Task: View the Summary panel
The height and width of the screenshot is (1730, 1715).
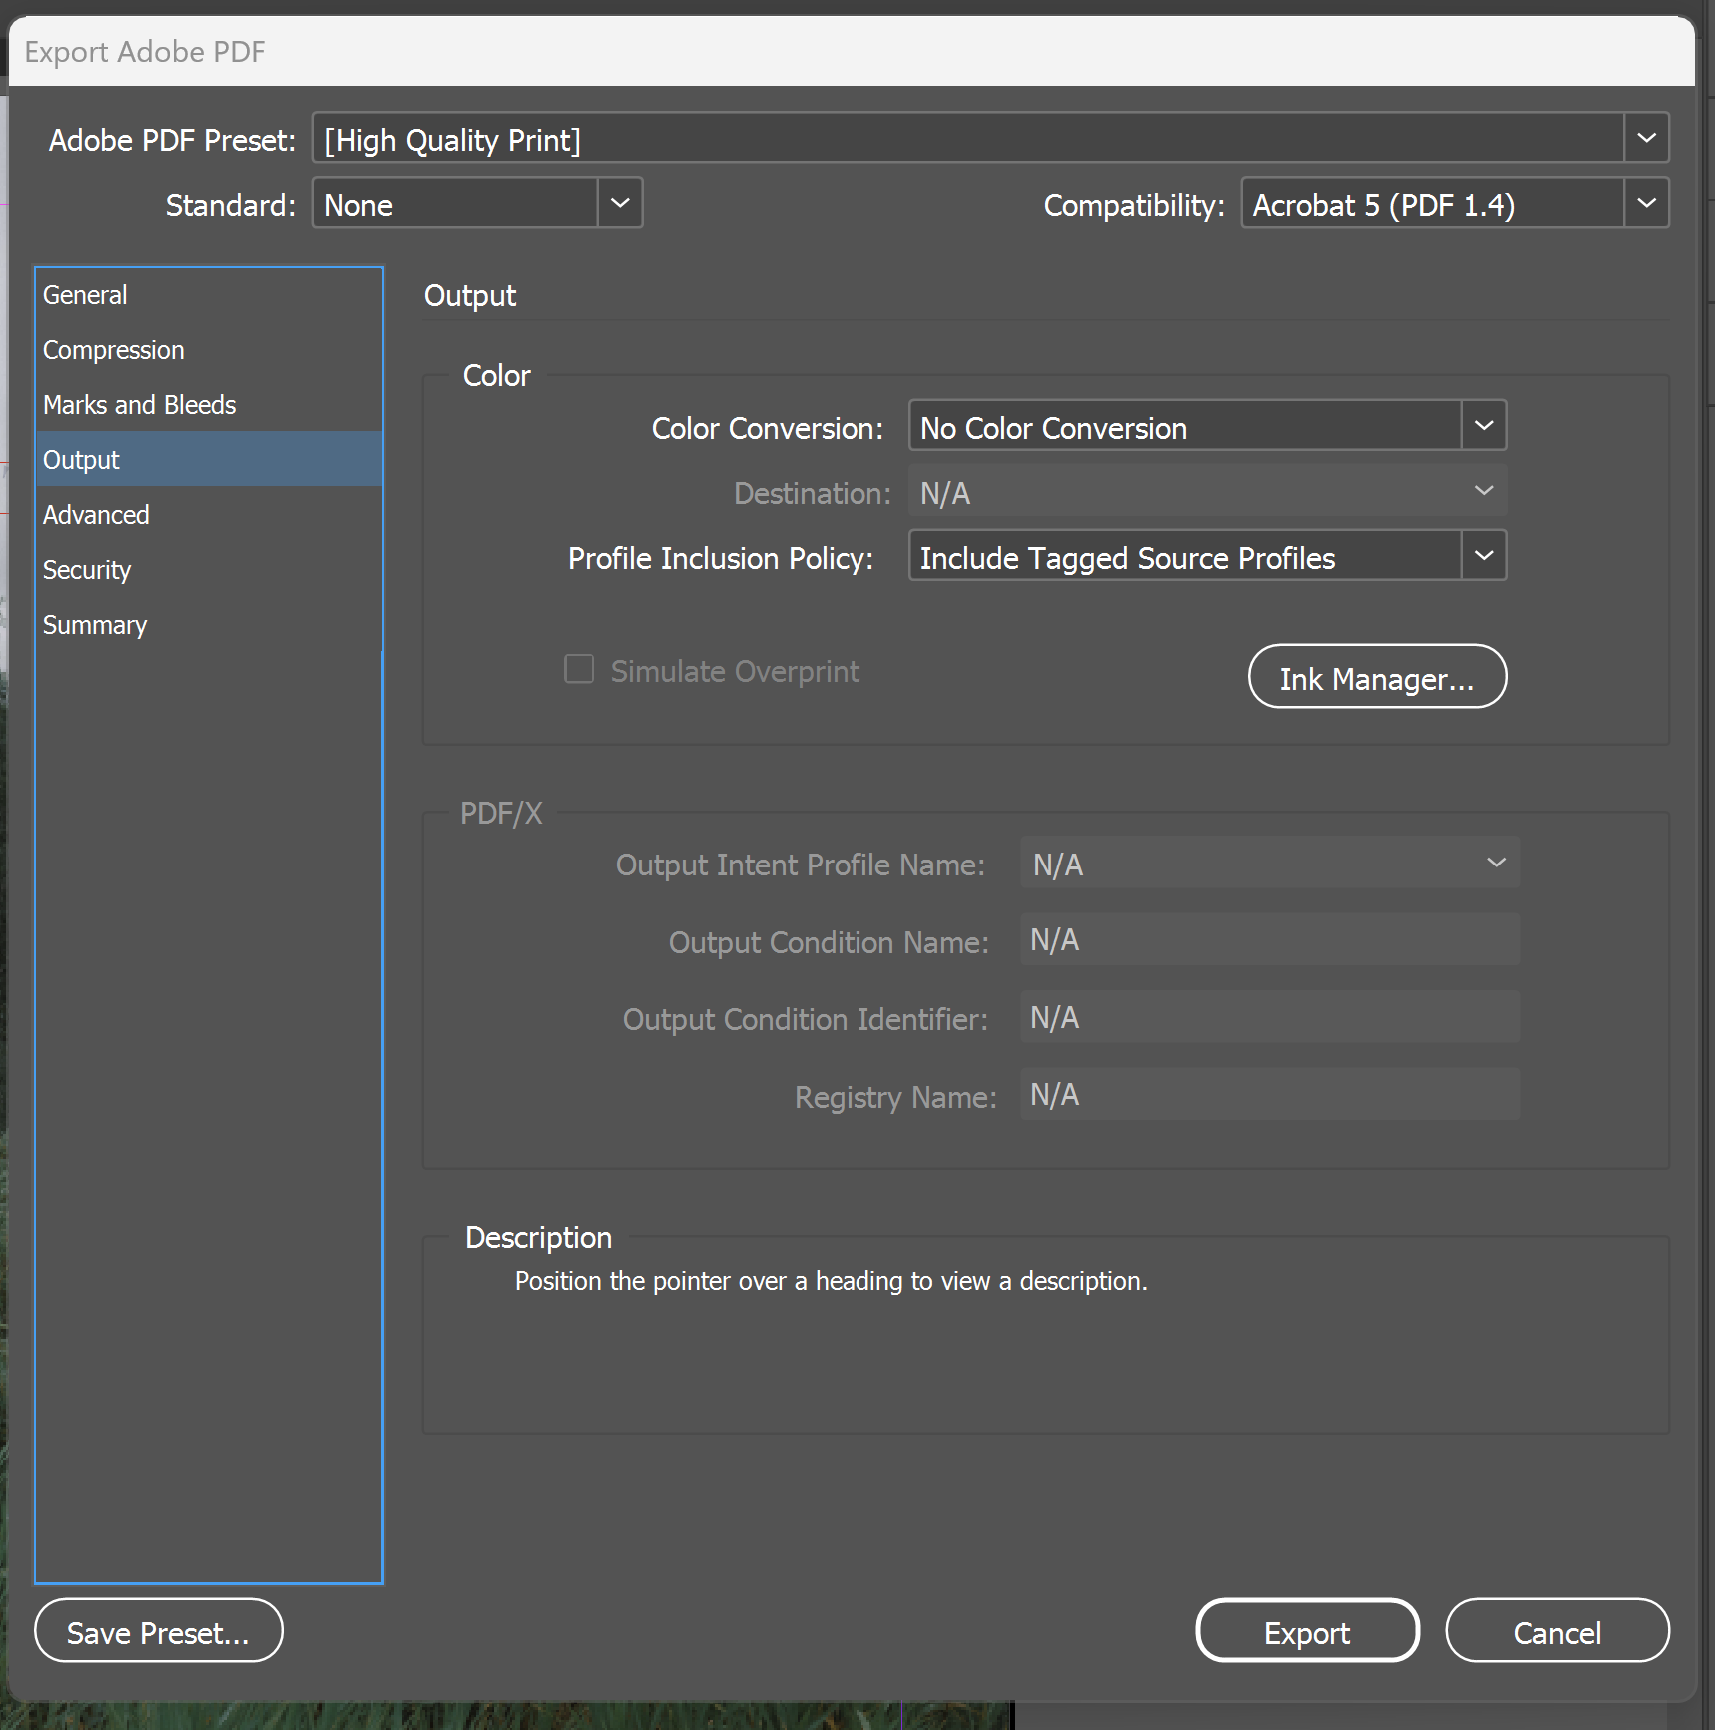Action: [95, 624]
